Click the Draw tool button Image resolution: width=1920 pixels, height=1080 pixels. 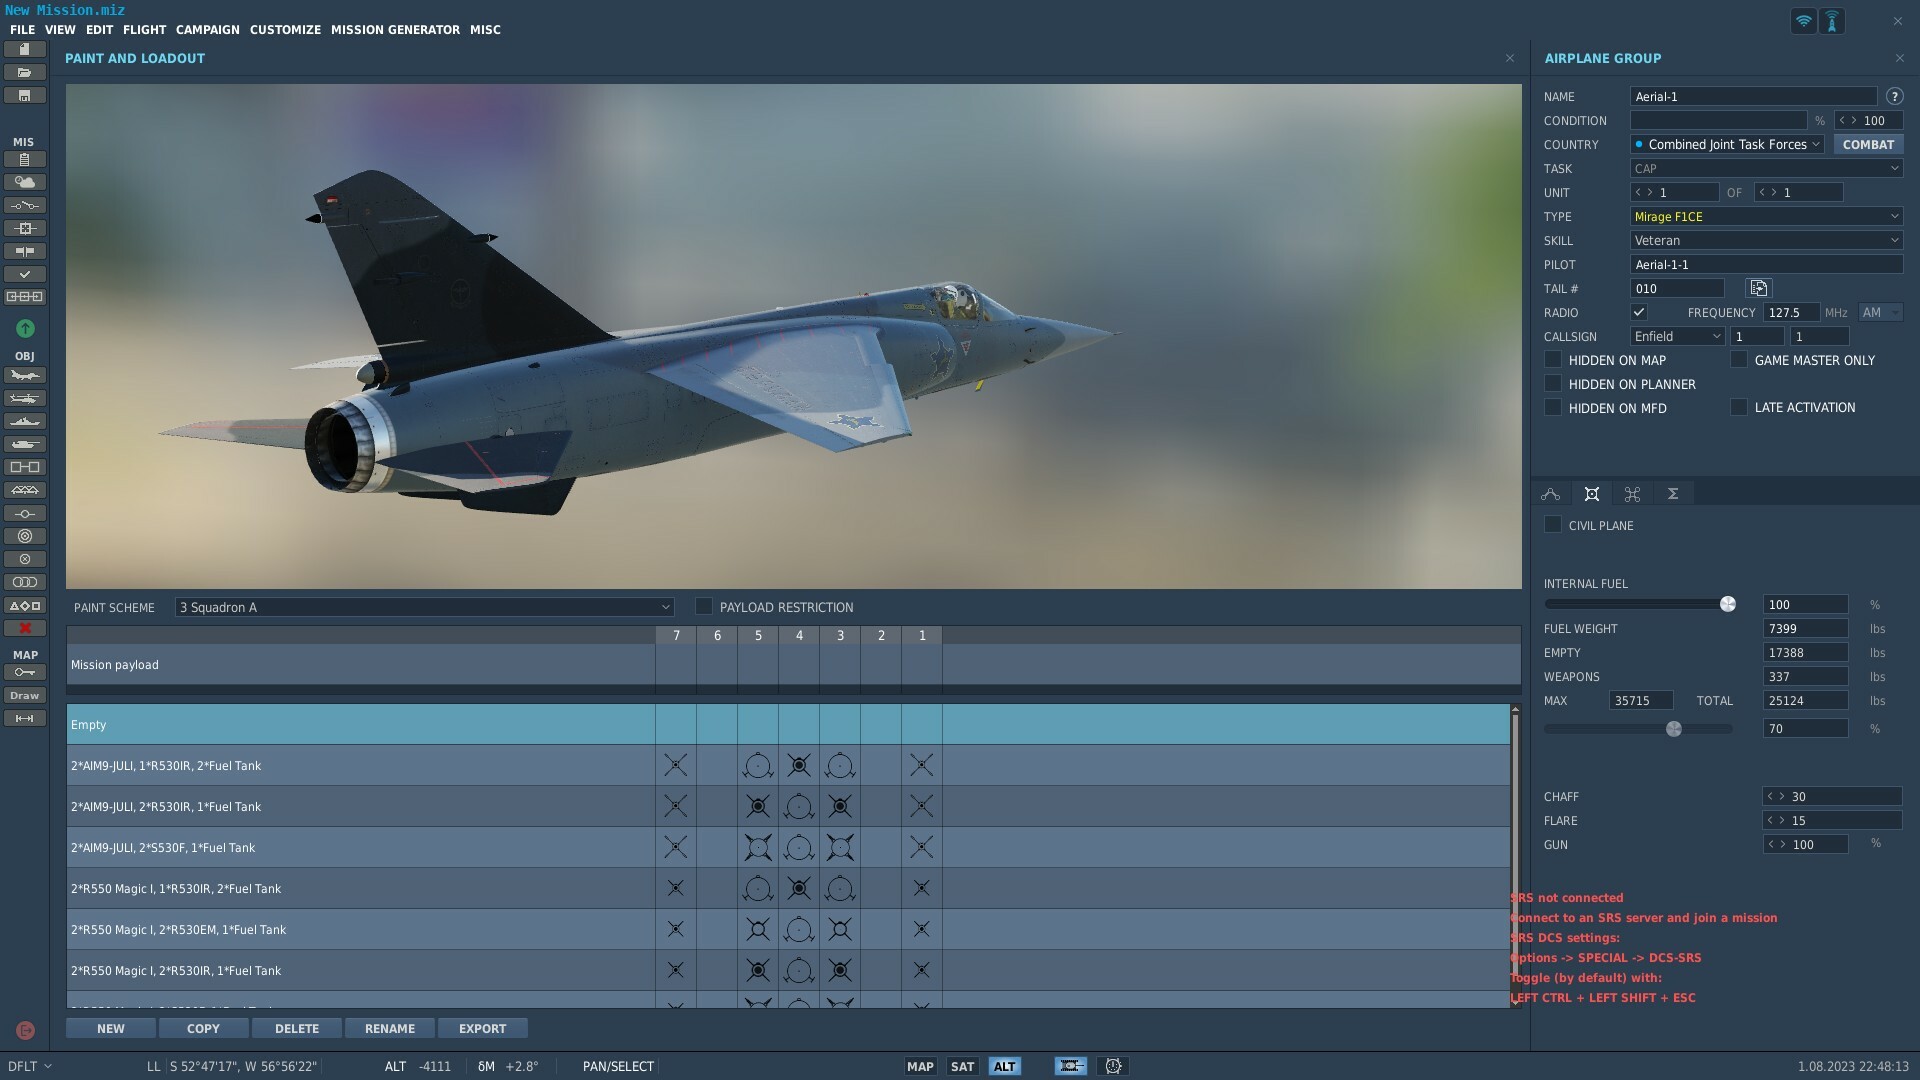[x=25, y=696]
